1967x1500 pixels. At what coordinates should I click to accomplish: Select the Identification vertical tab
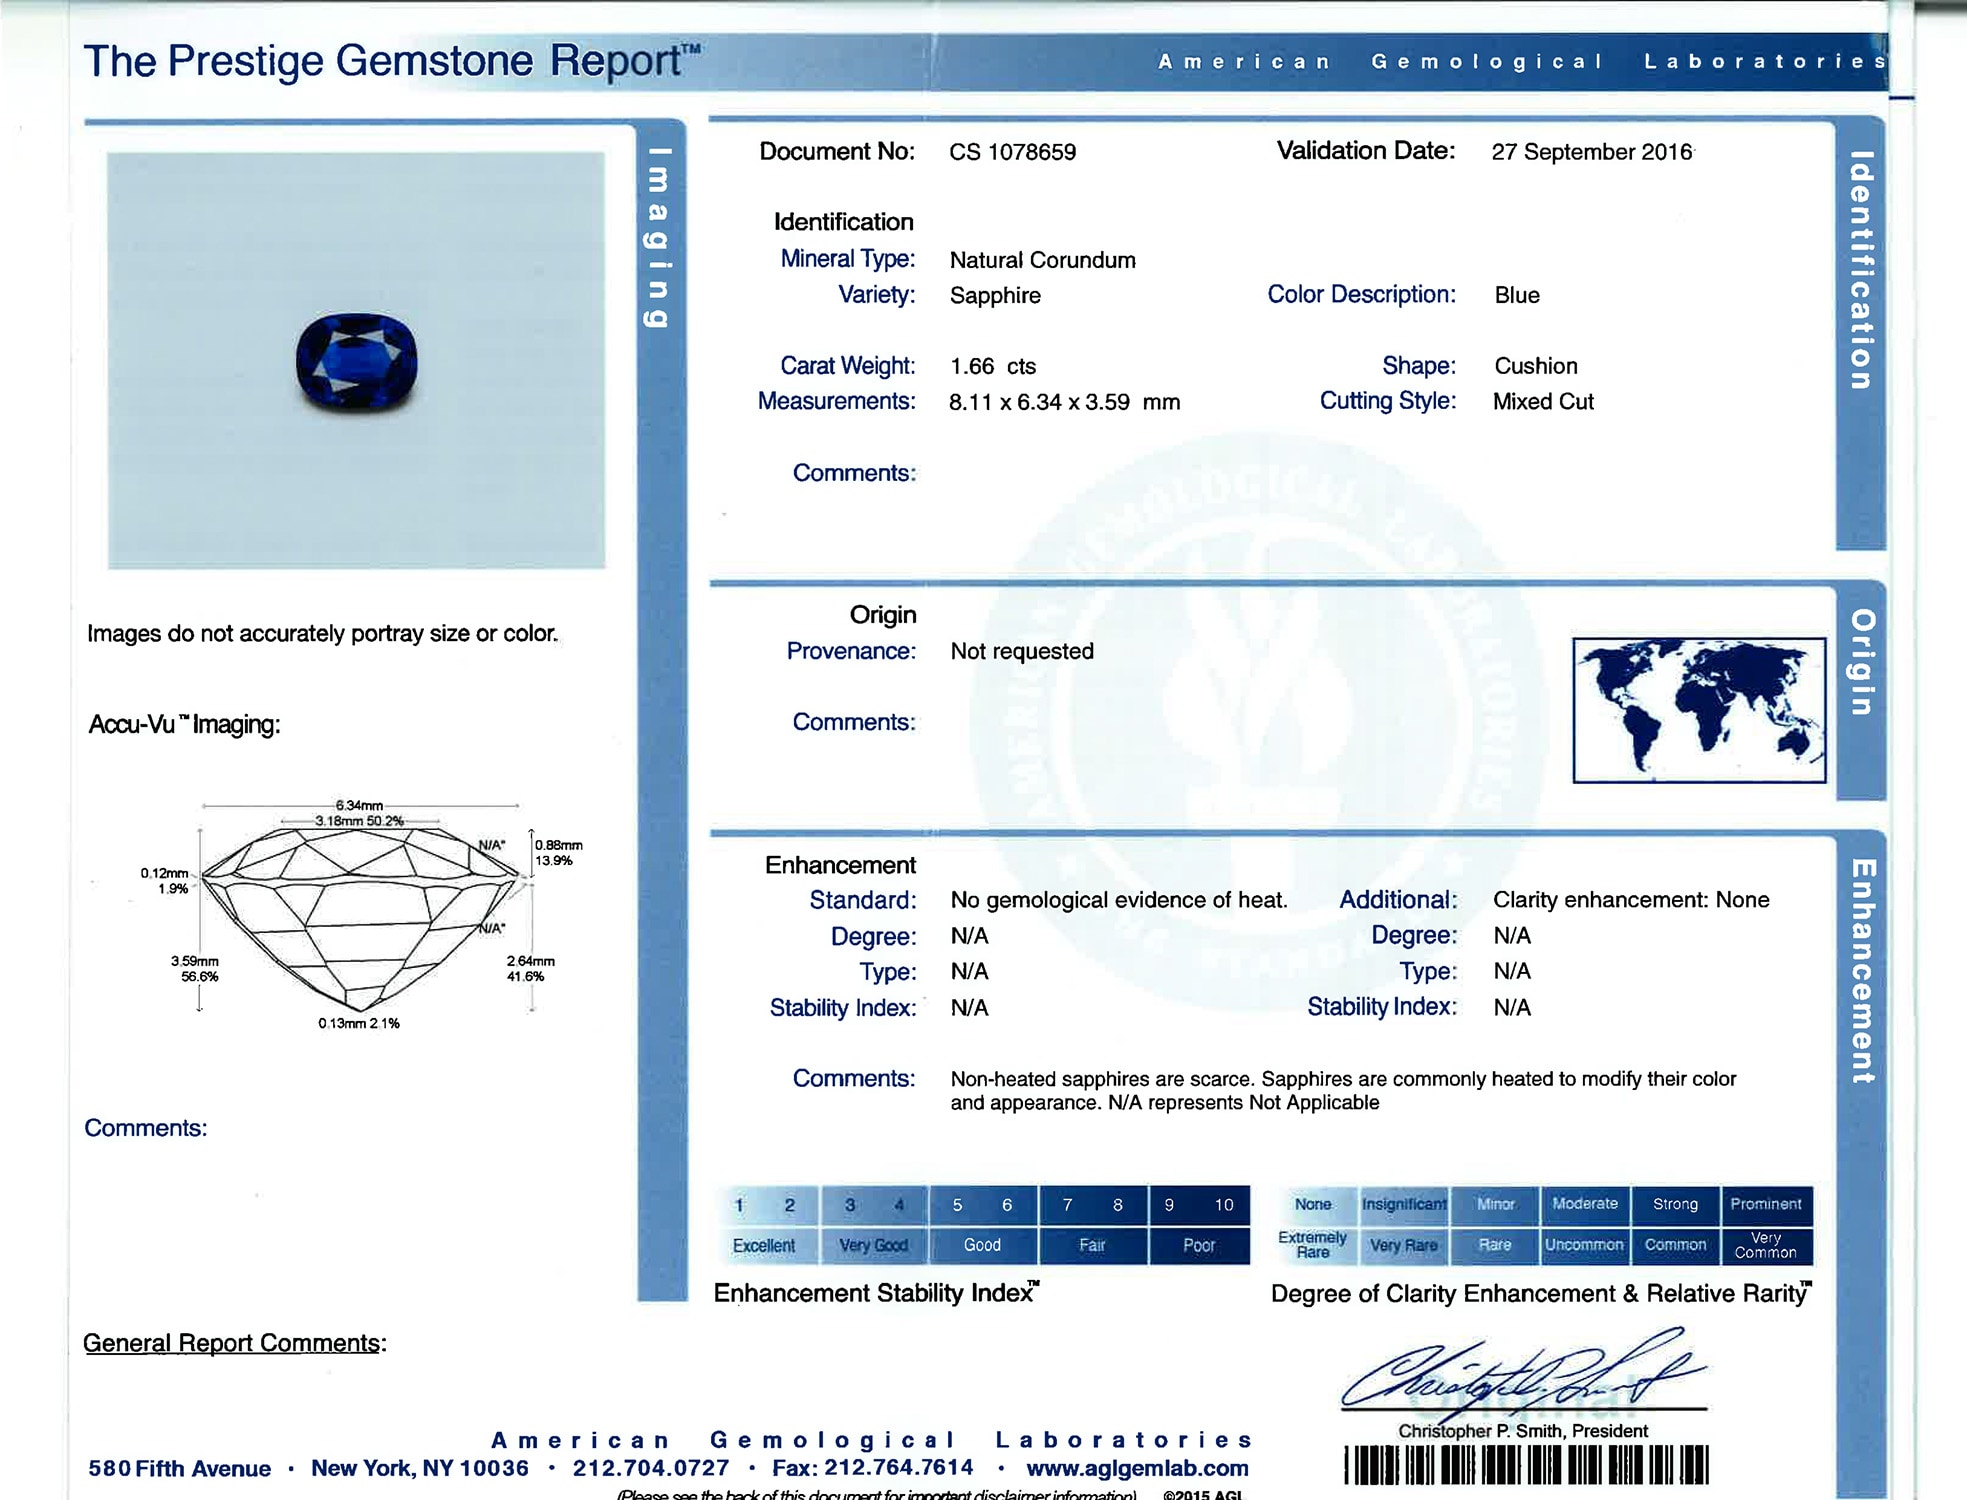pyautogui.click(x=1860, y=270)
